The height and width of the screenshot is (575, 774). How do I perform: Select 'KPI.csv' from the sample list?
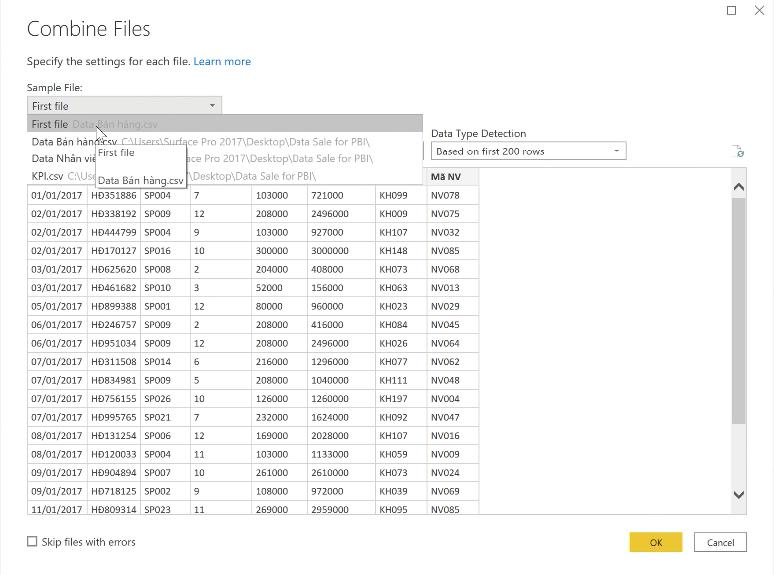[47, 176]
